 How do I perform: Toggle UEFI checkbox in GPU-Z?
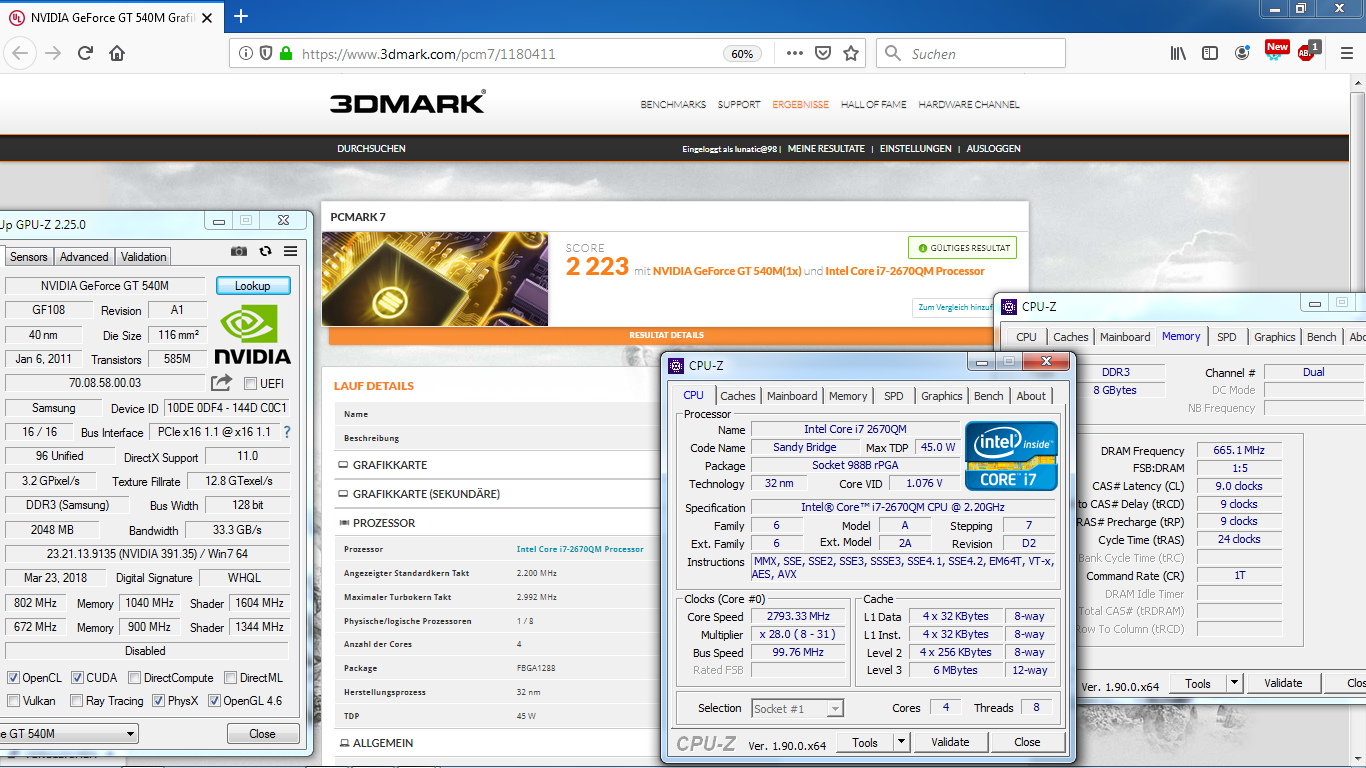click(250, 384)
